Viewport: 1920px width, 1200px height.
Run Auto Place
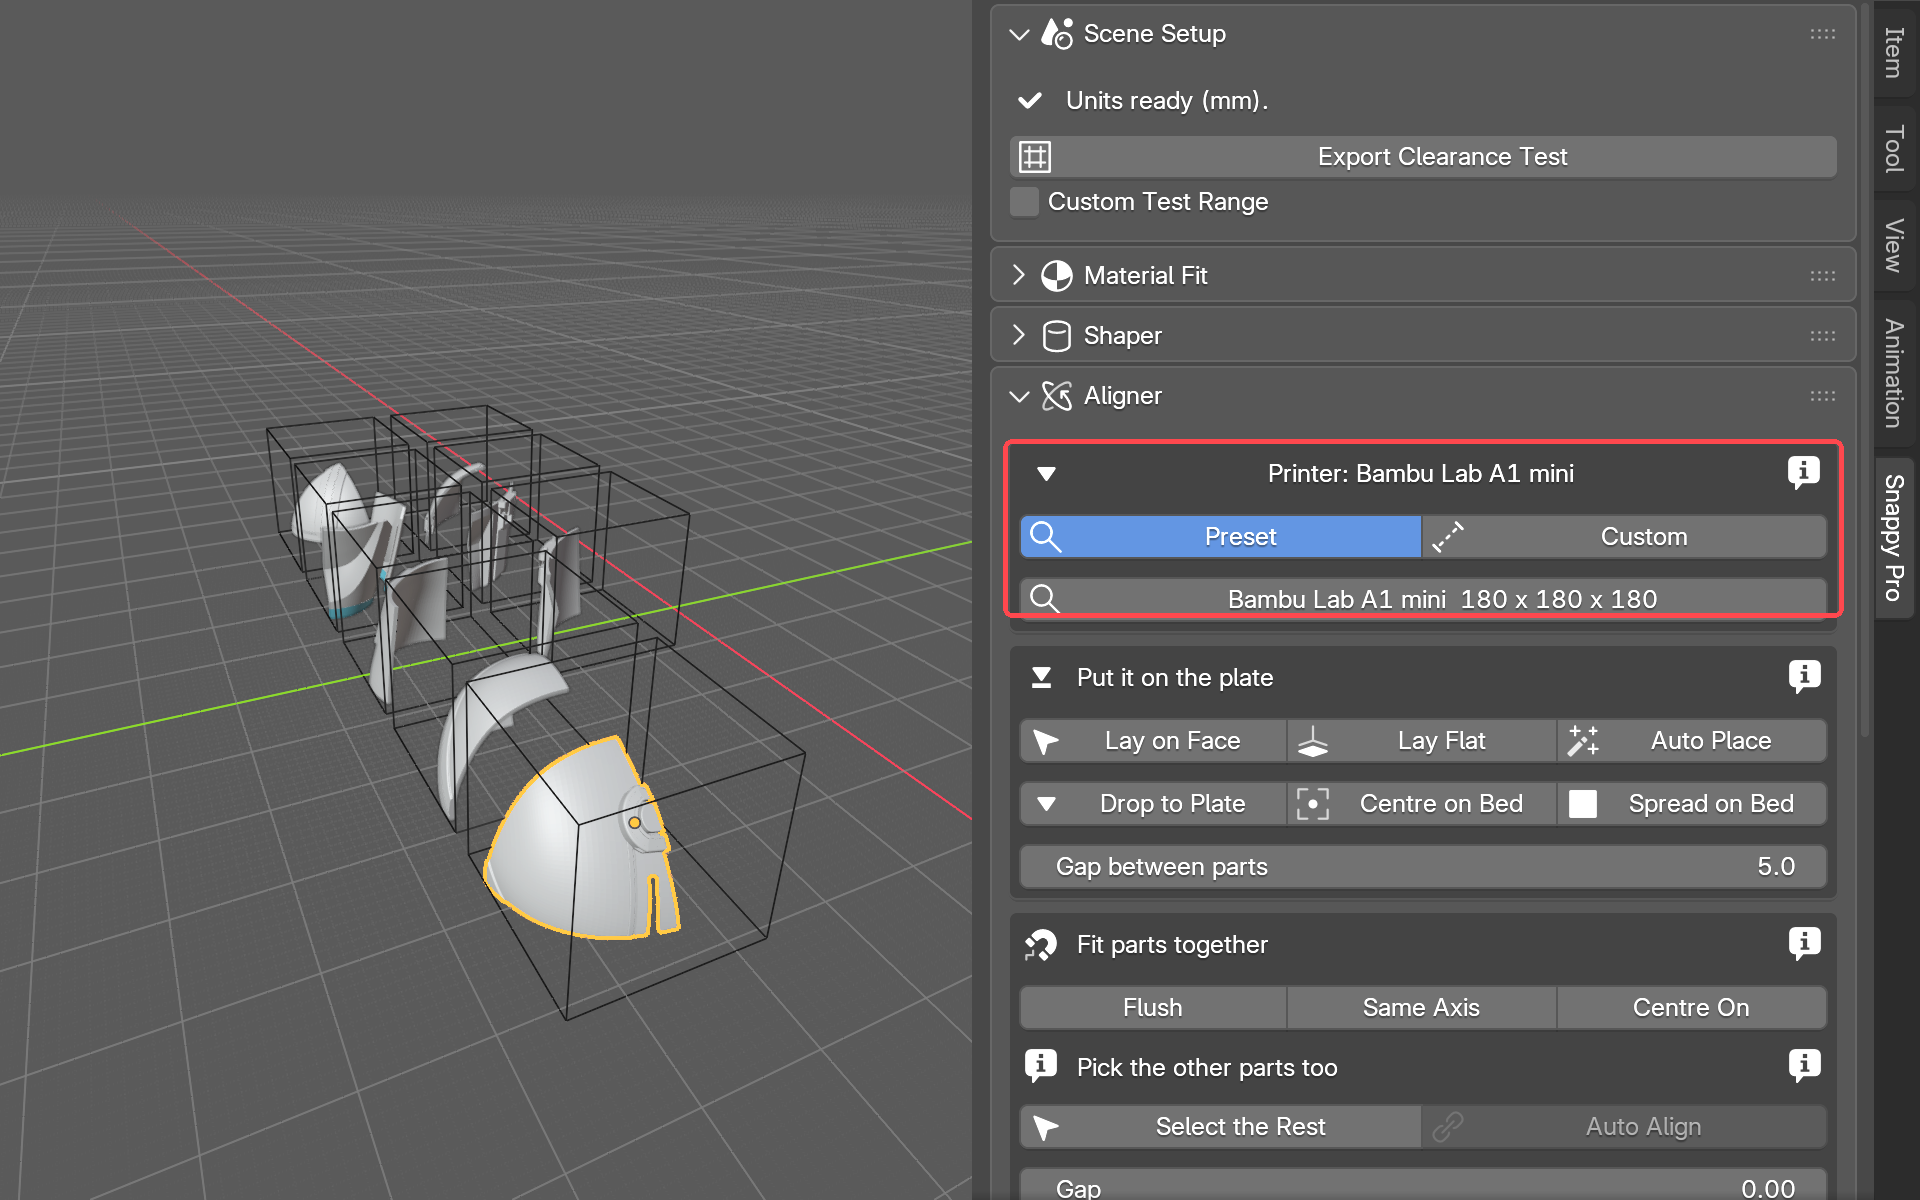(1692, 741)
